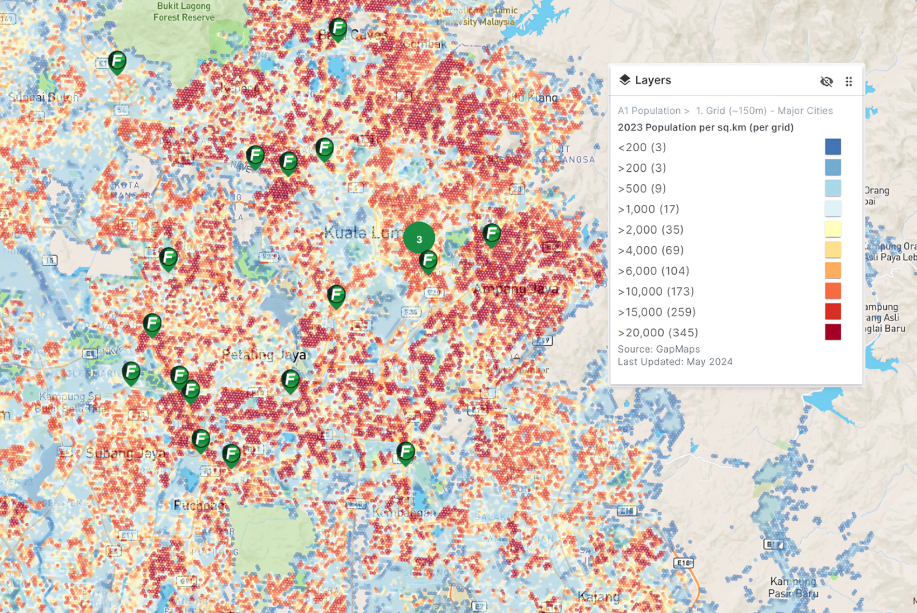Image resolution: width=917 pixels, height=613 pixels.
Task: Open the A1 Population breadcrumb
Action: [648, 111]
